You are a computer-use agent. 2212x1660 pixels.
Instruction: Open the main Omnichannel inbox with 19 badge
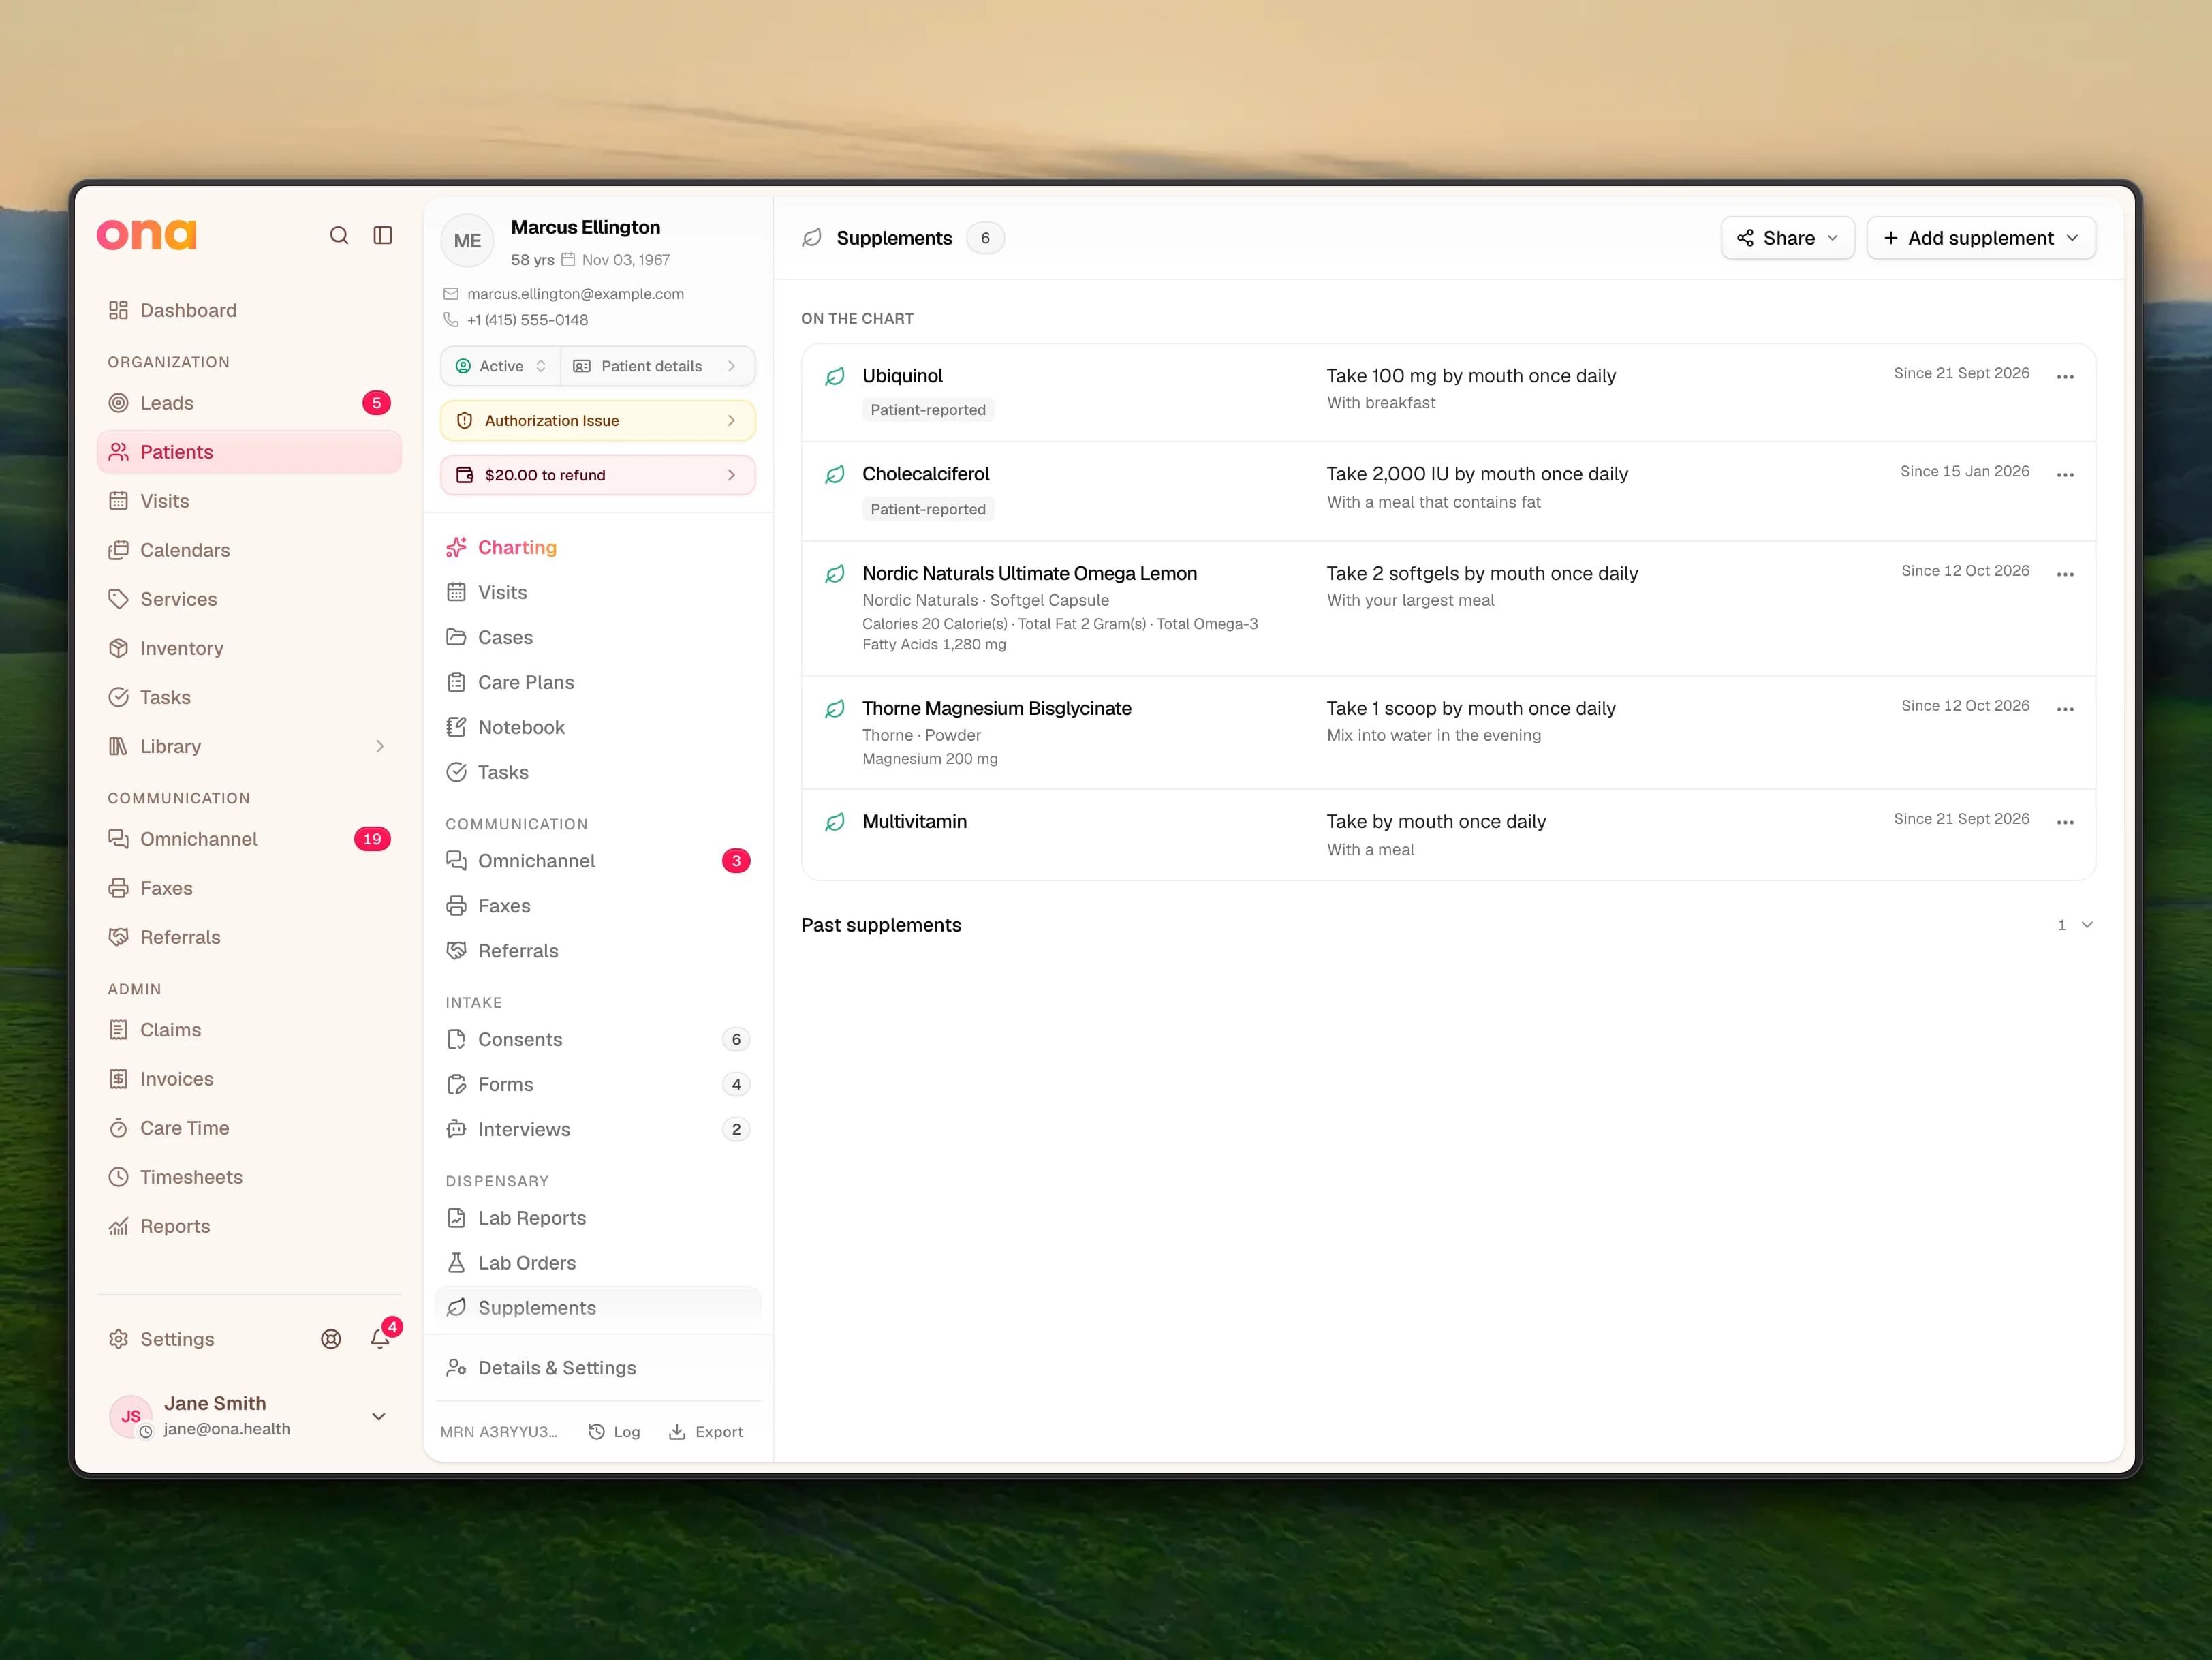pos(249,839)
